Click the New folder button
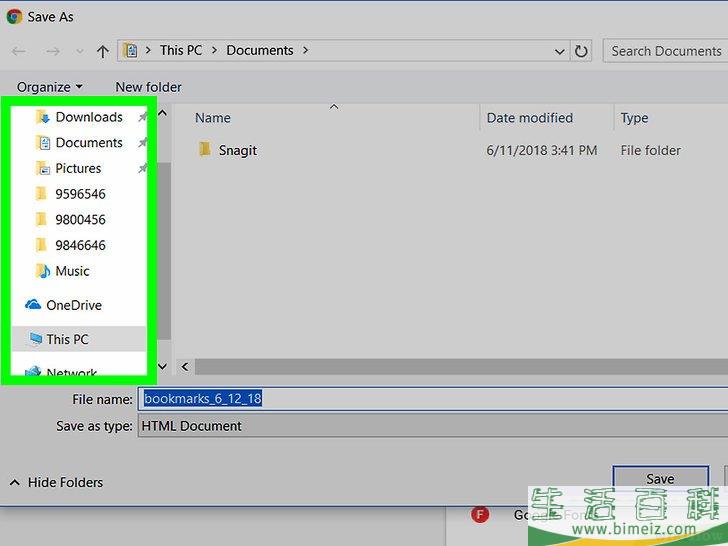 148,87
